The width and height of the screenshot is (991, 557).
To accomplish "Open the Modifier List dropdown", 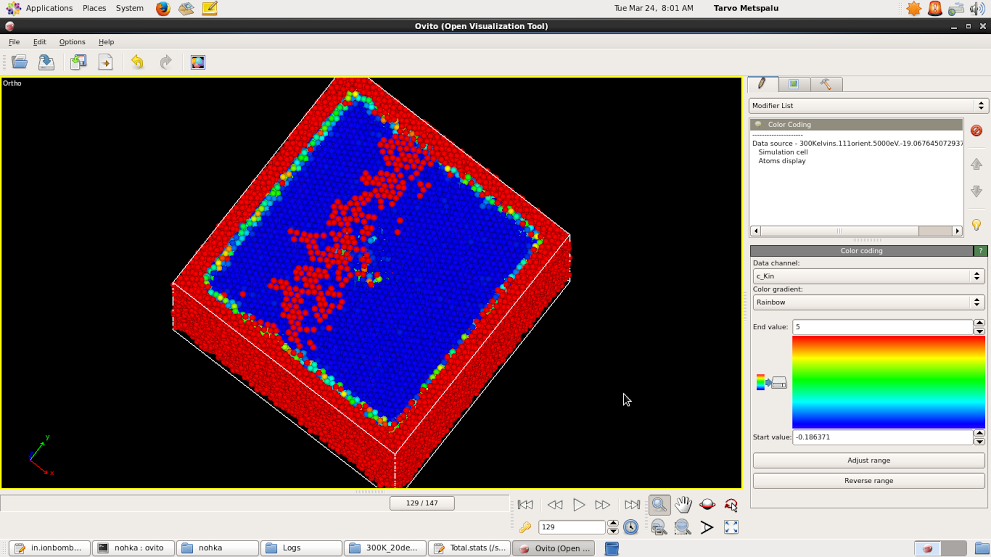I will (867, 106).
